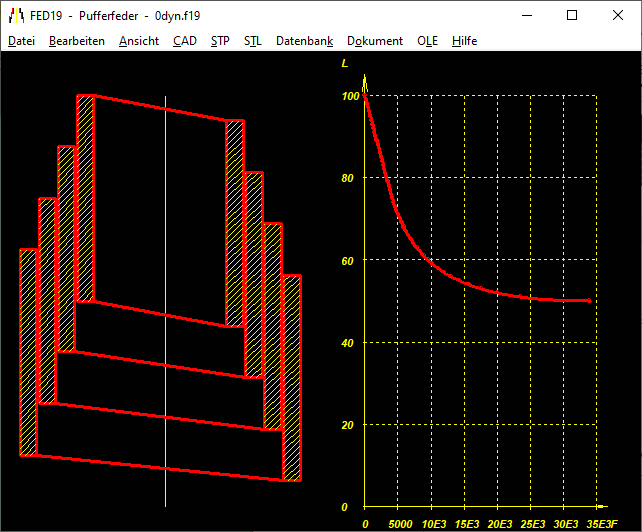Open the Bearbeiten menu
The height and width of the screenshot is (532, 642).
pos(76,41)
